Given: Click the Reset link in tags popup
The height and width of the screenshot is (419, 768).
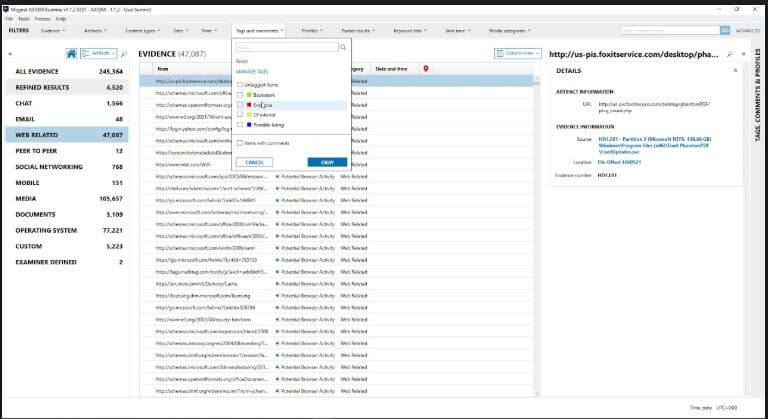Looking at the screenshot, I should click(x=241, y=61).
